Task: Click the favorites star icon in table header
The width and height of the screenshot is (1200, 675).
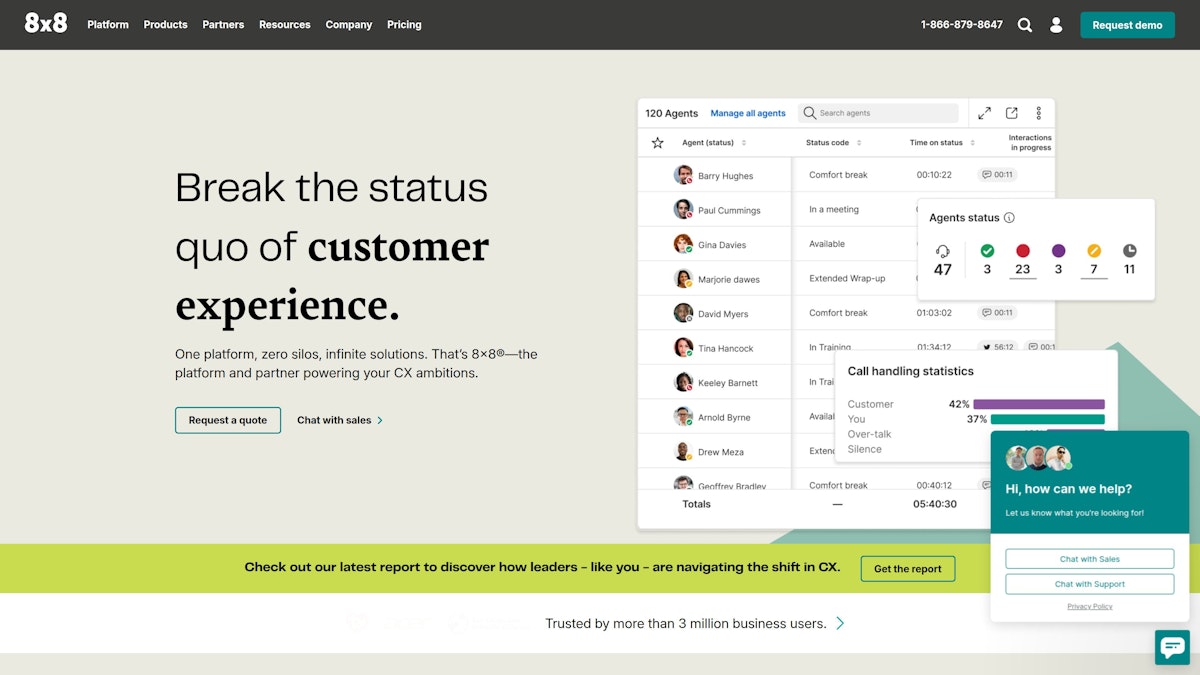Action: tap(657, 143)
